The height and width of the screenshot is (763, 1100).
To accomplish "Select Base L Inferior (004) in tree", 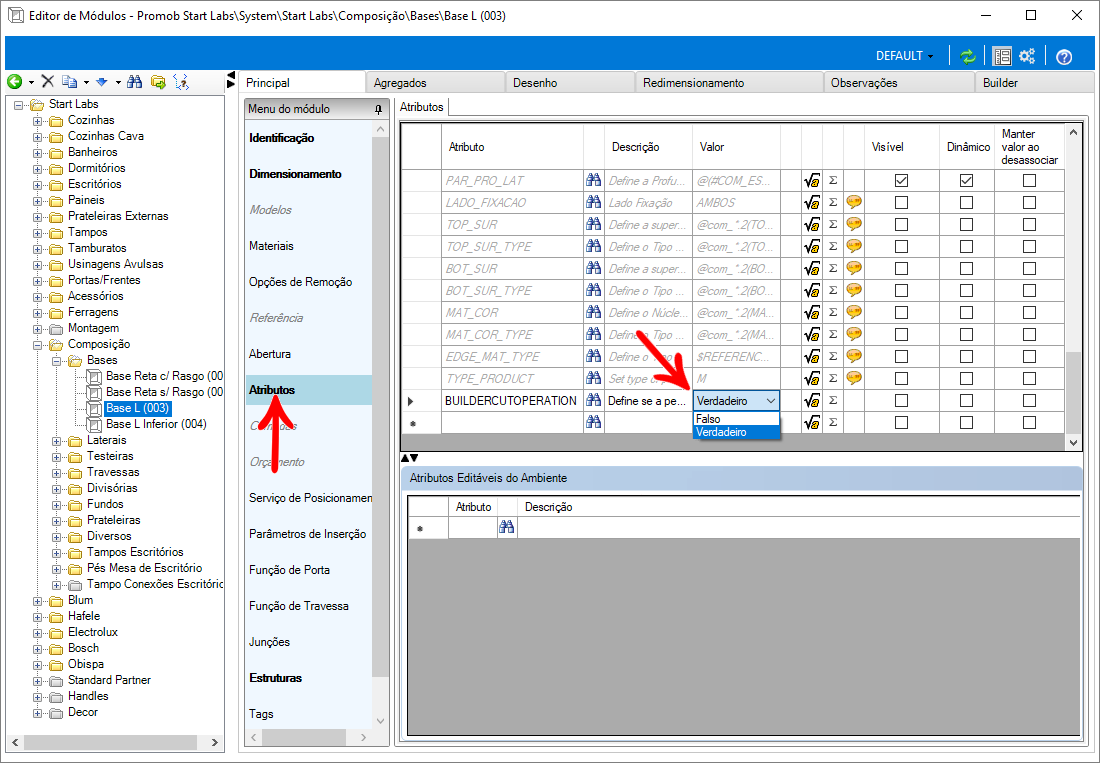I will (156, 424).
